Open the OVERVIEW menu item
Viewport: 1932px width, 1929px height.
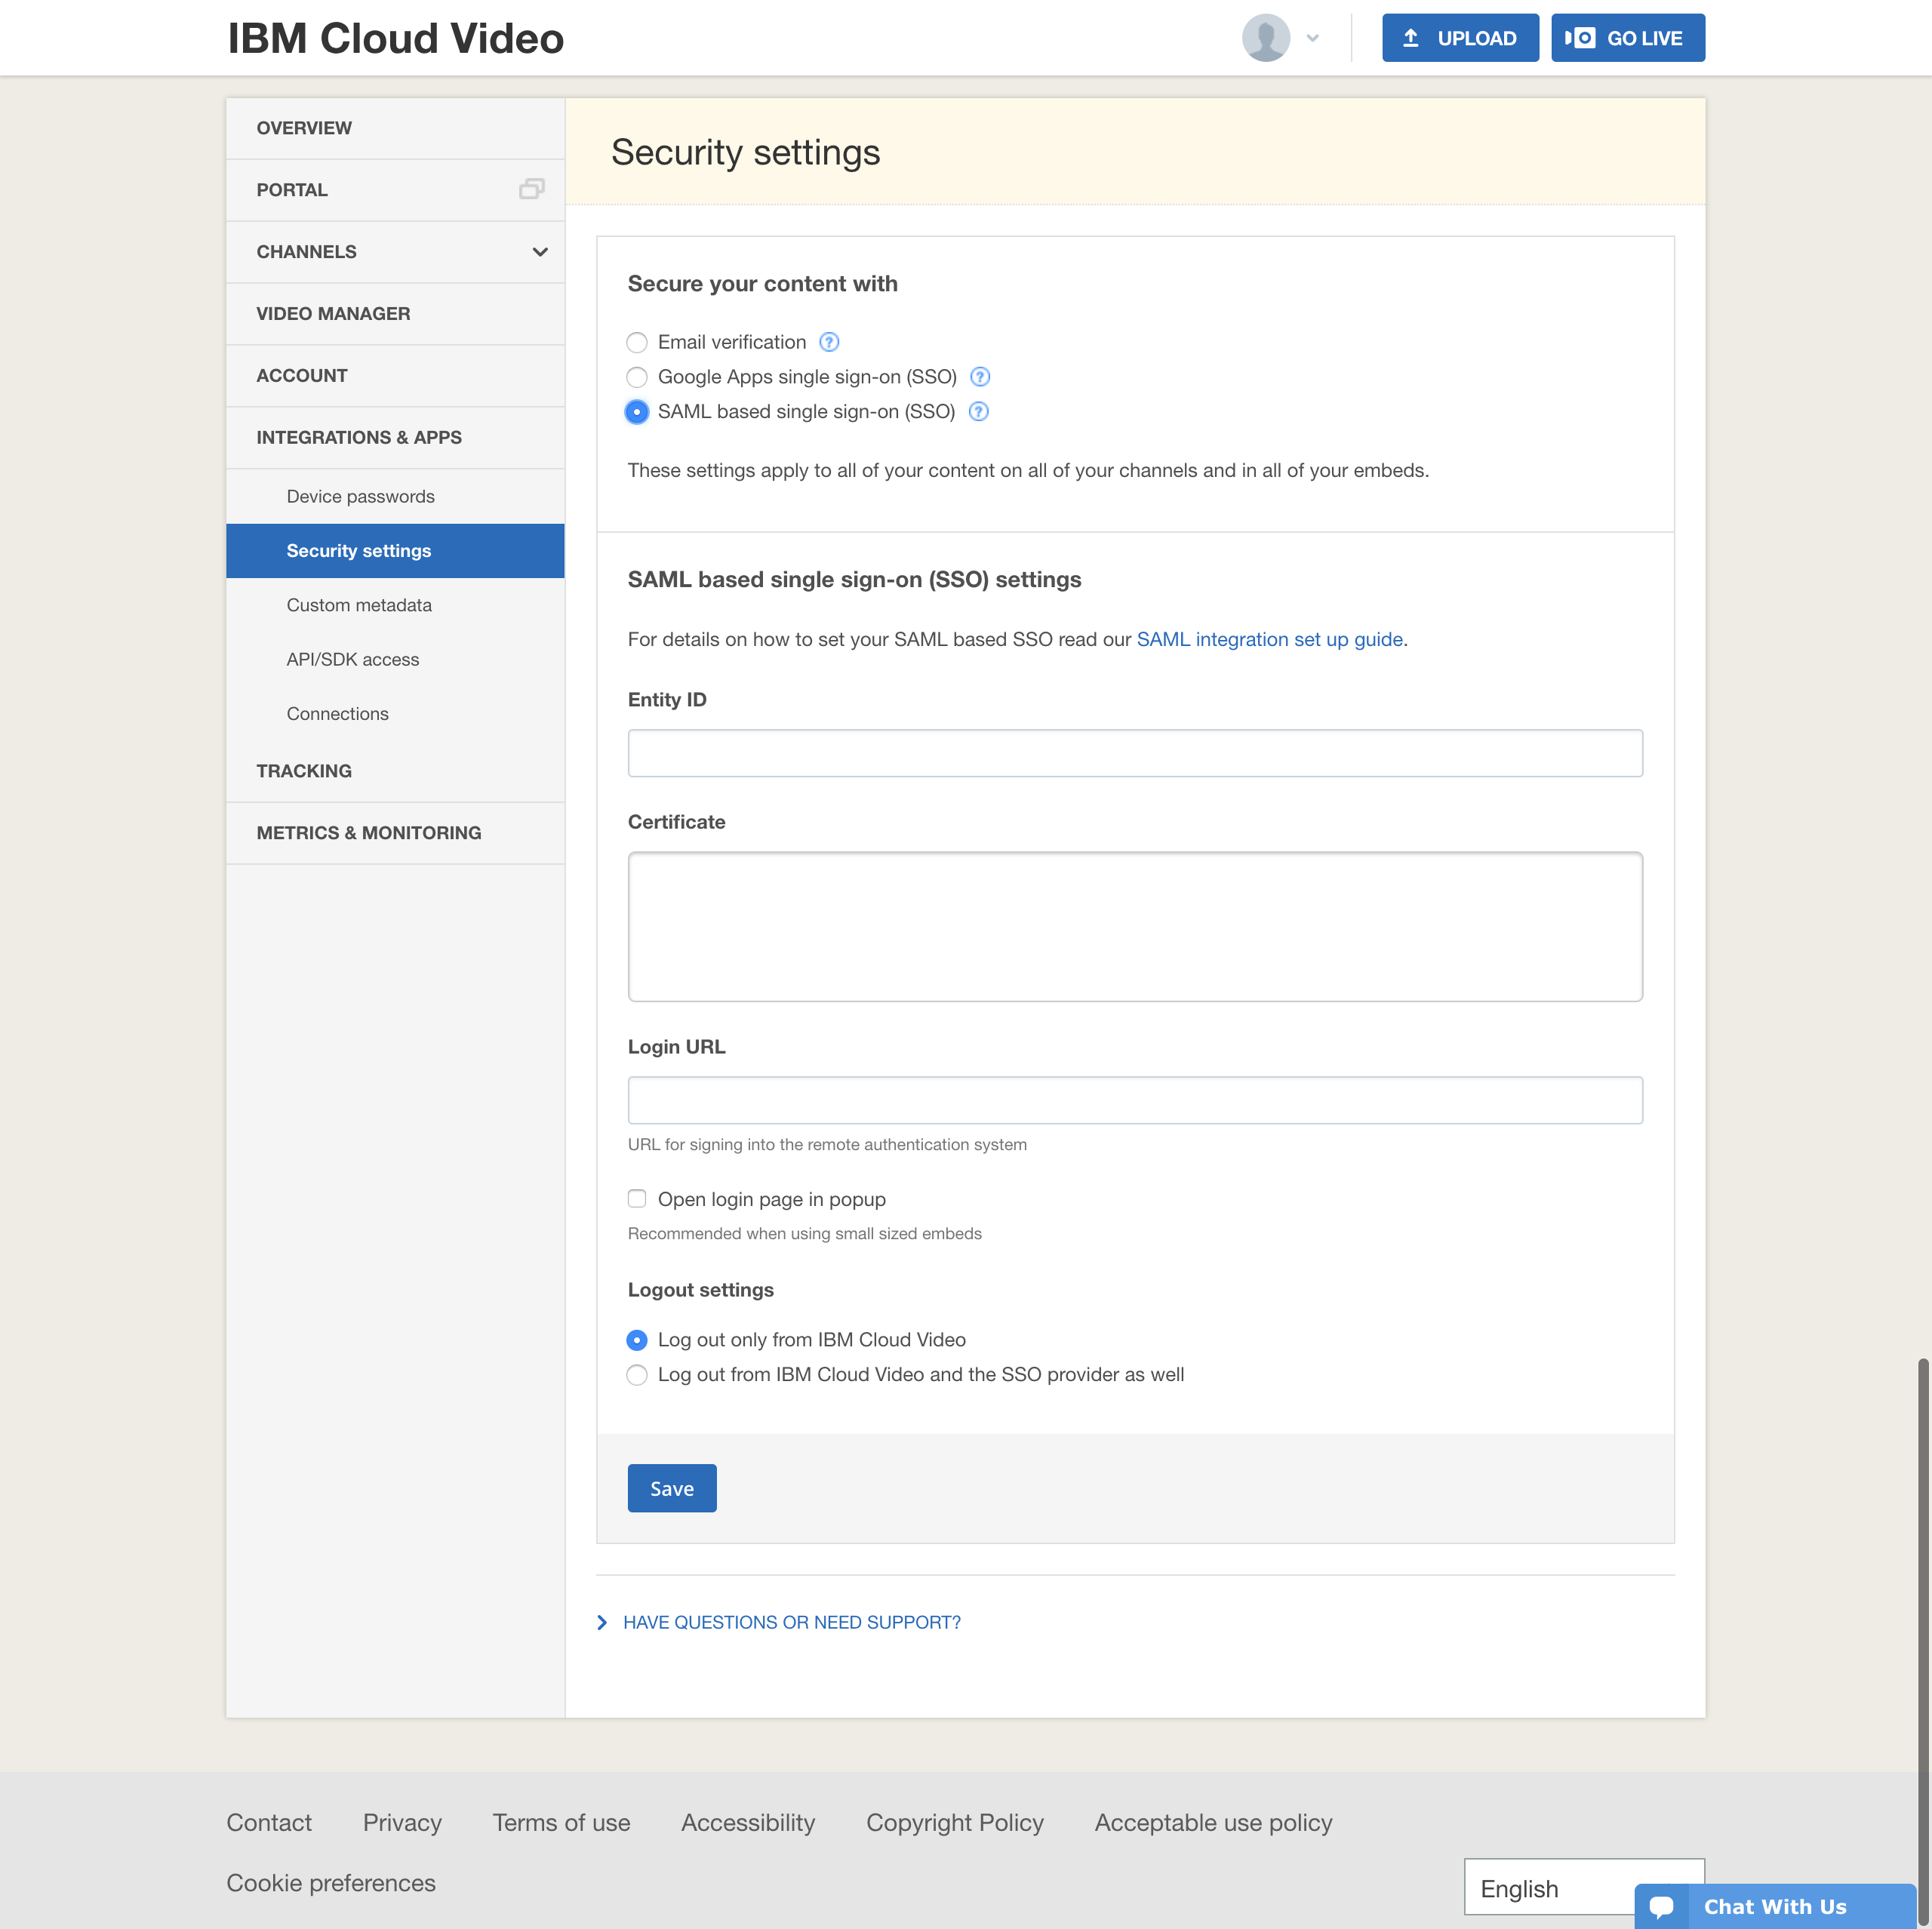click(x=395, y=128)
